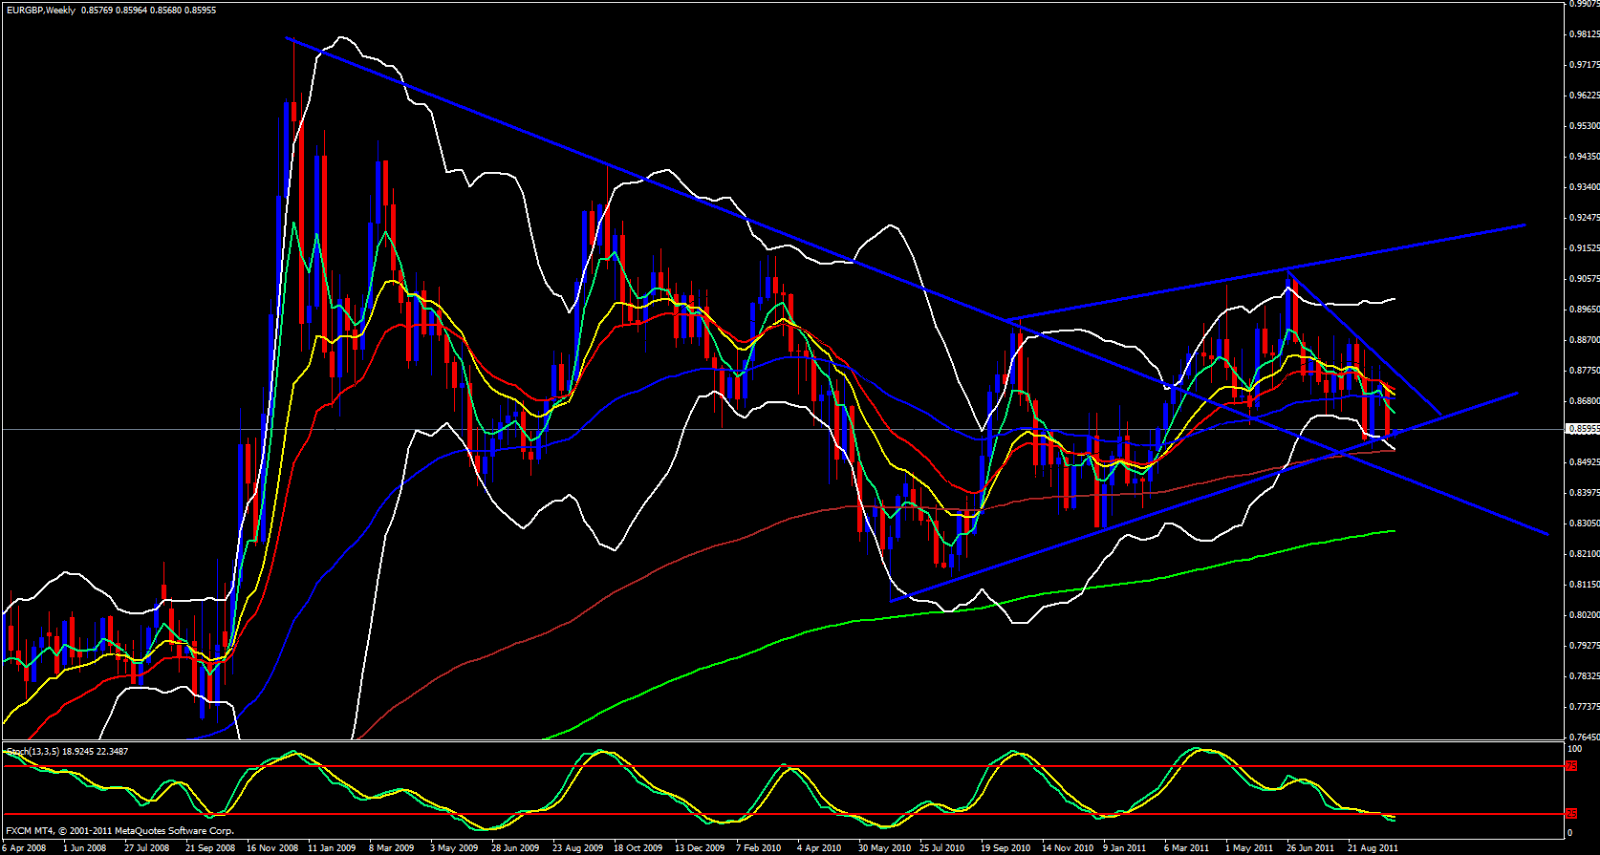Click the current price tag 0.85955

pos(1583,429)
